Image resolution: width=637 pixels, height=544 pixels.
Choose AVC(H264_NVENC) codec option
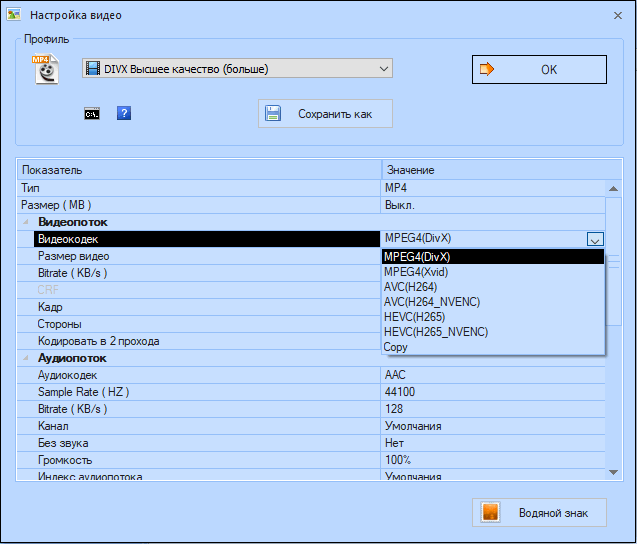493,302
